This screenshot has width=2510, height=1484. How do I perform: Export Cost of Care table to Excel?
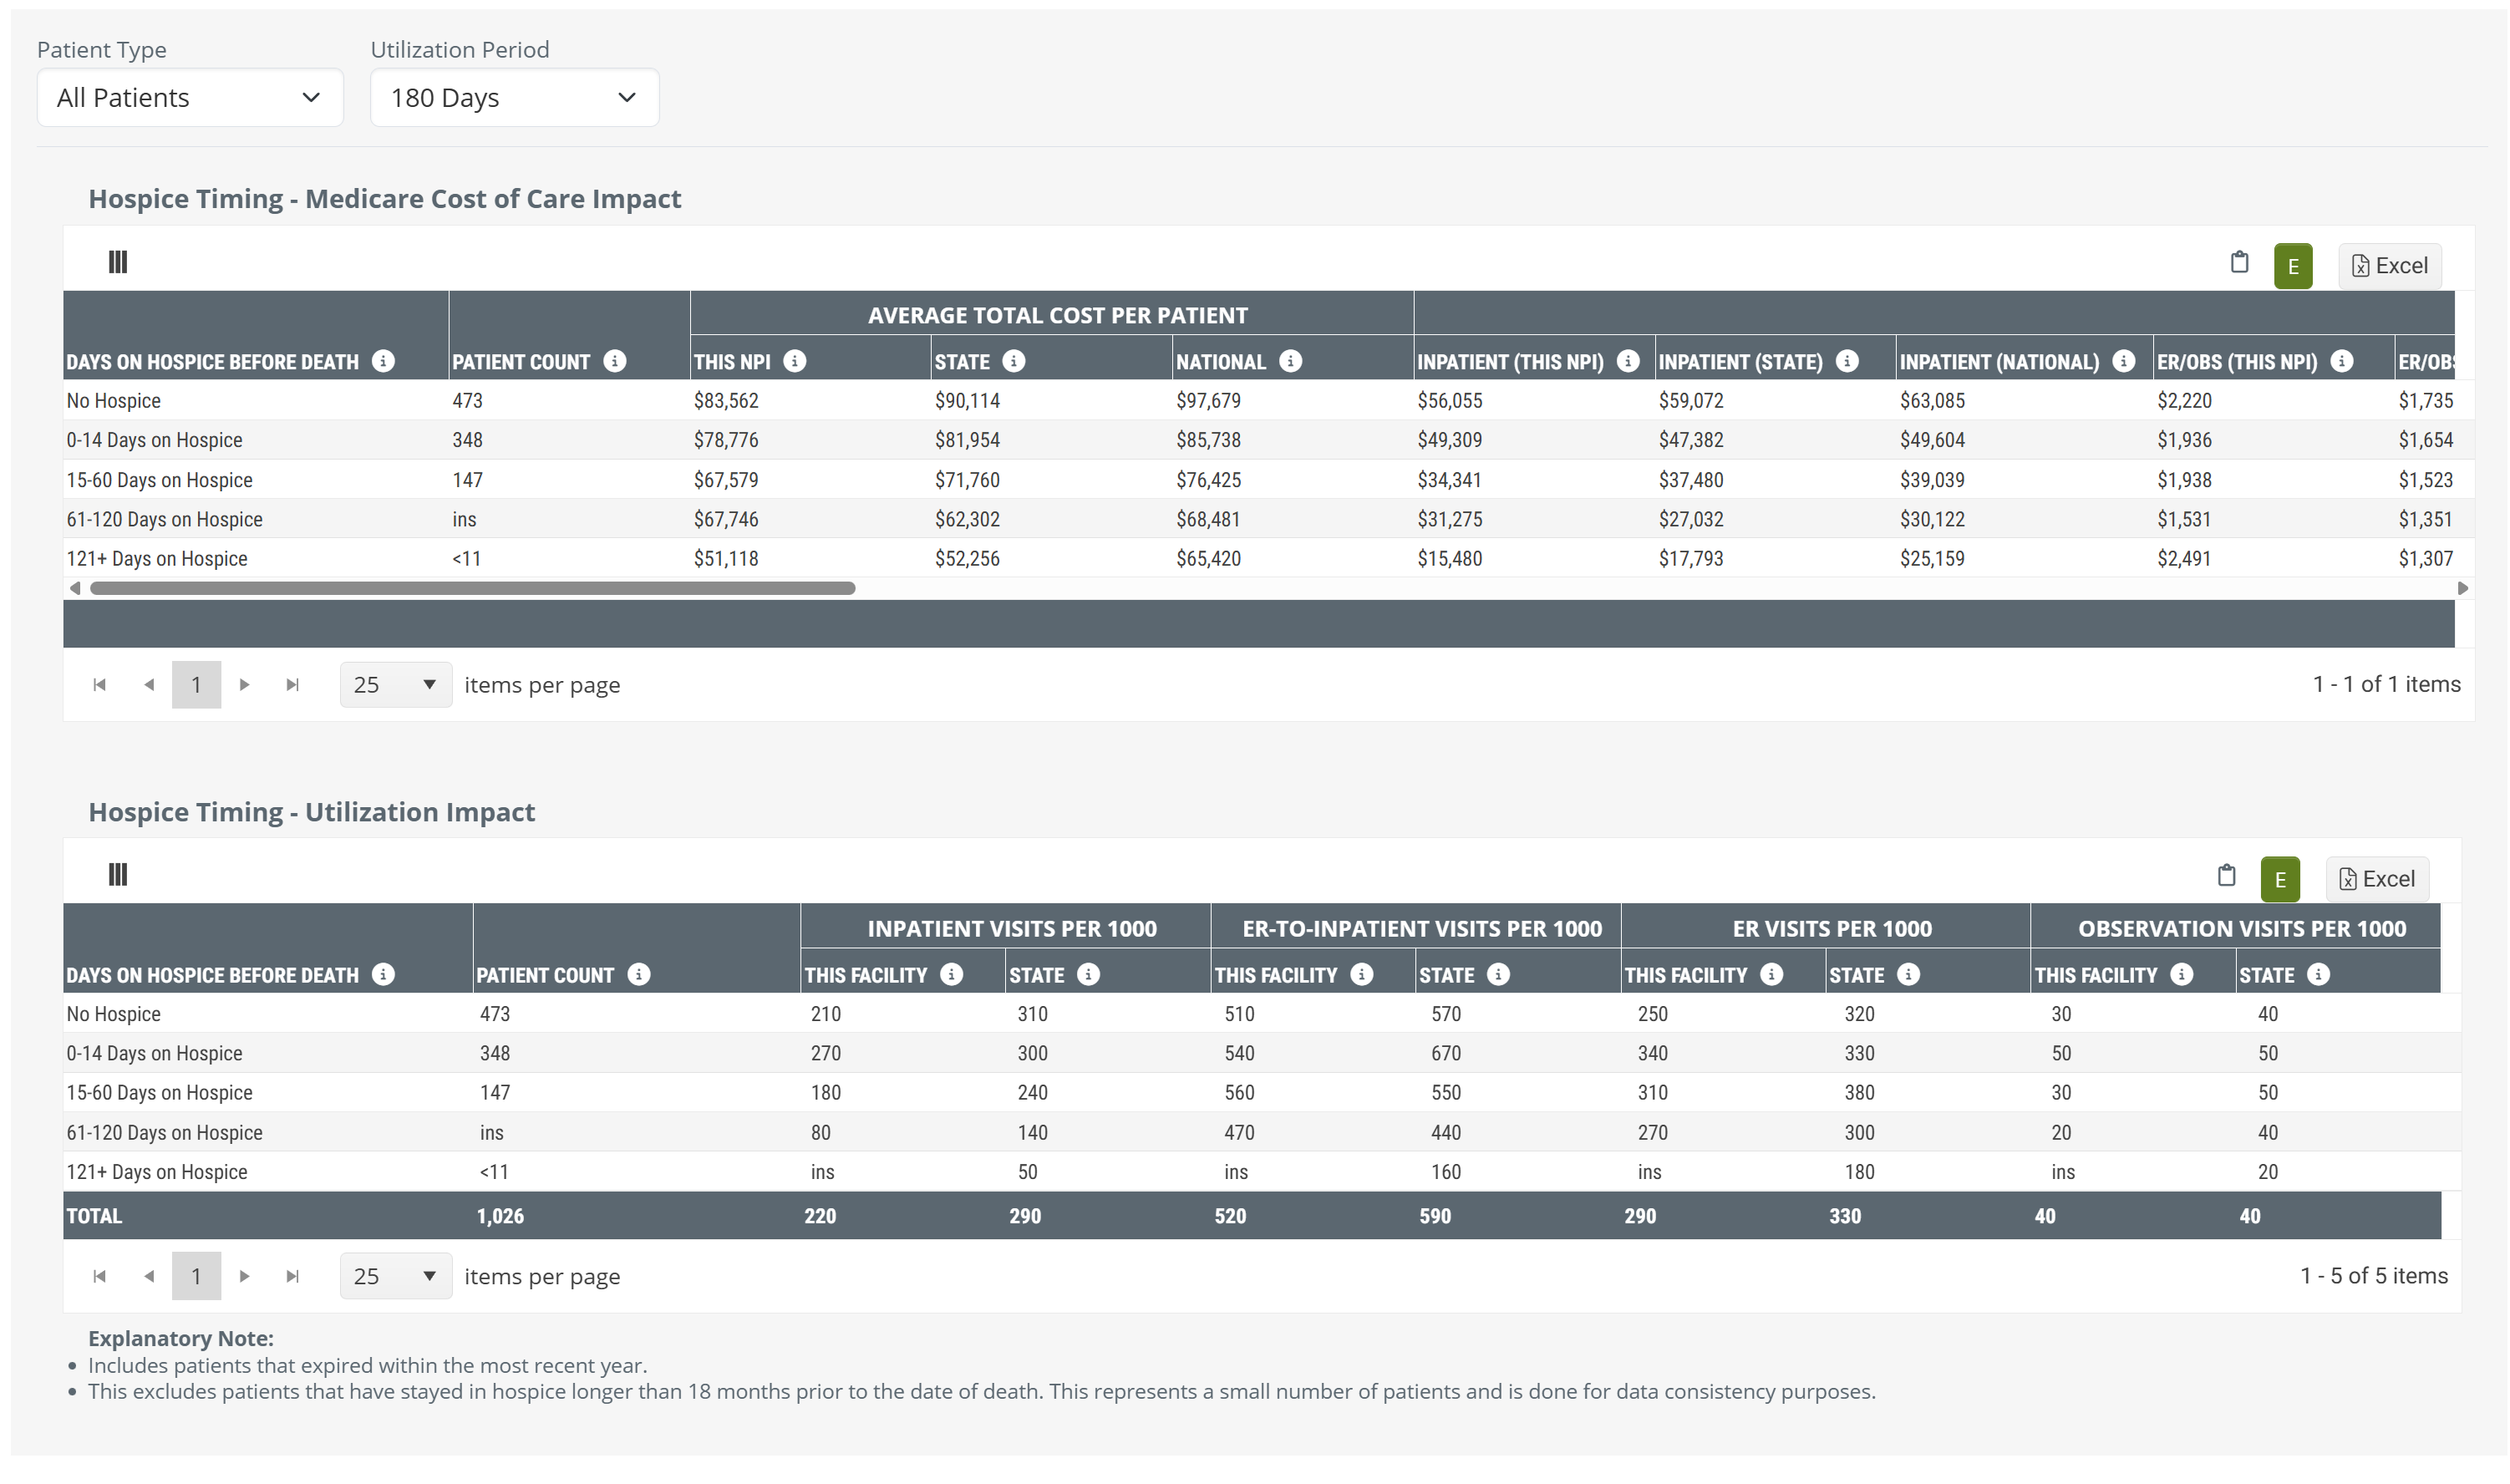(2388, 266)
